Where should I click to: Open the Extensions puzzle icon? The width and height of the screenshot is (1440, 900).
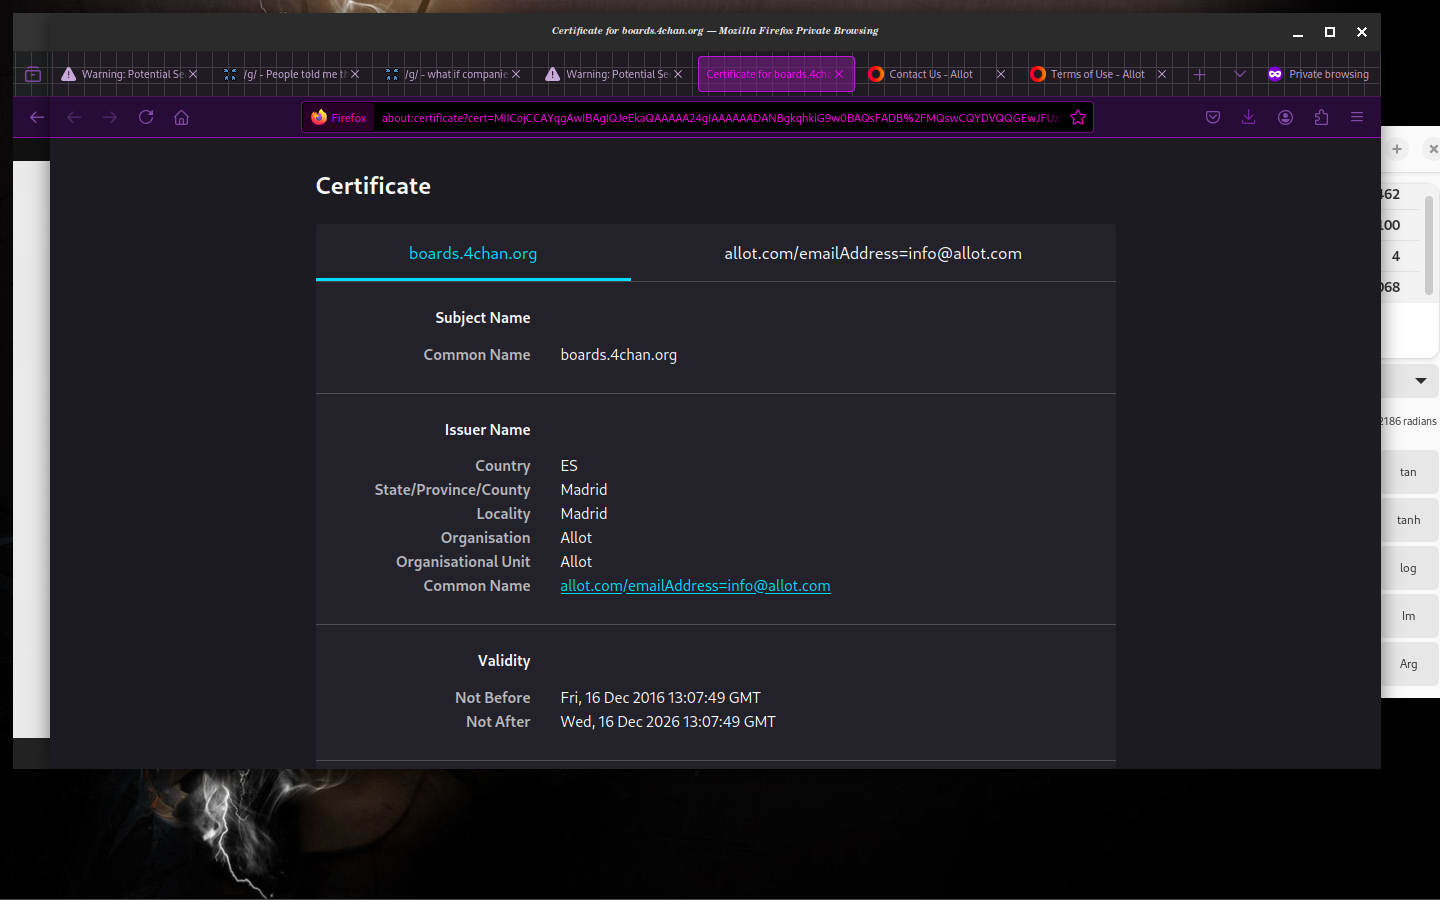(x=1321, y=117)
